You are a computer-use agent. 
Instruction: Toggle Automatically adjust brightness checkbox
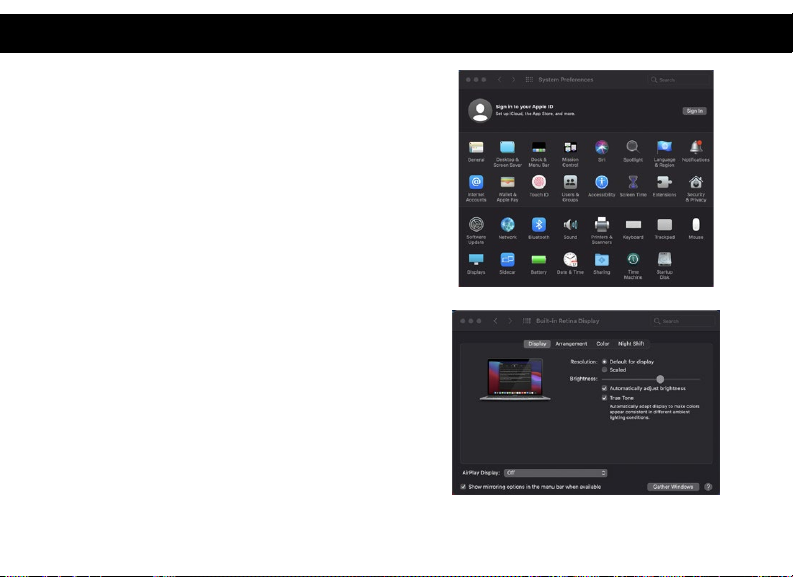(x=604, y=388)
